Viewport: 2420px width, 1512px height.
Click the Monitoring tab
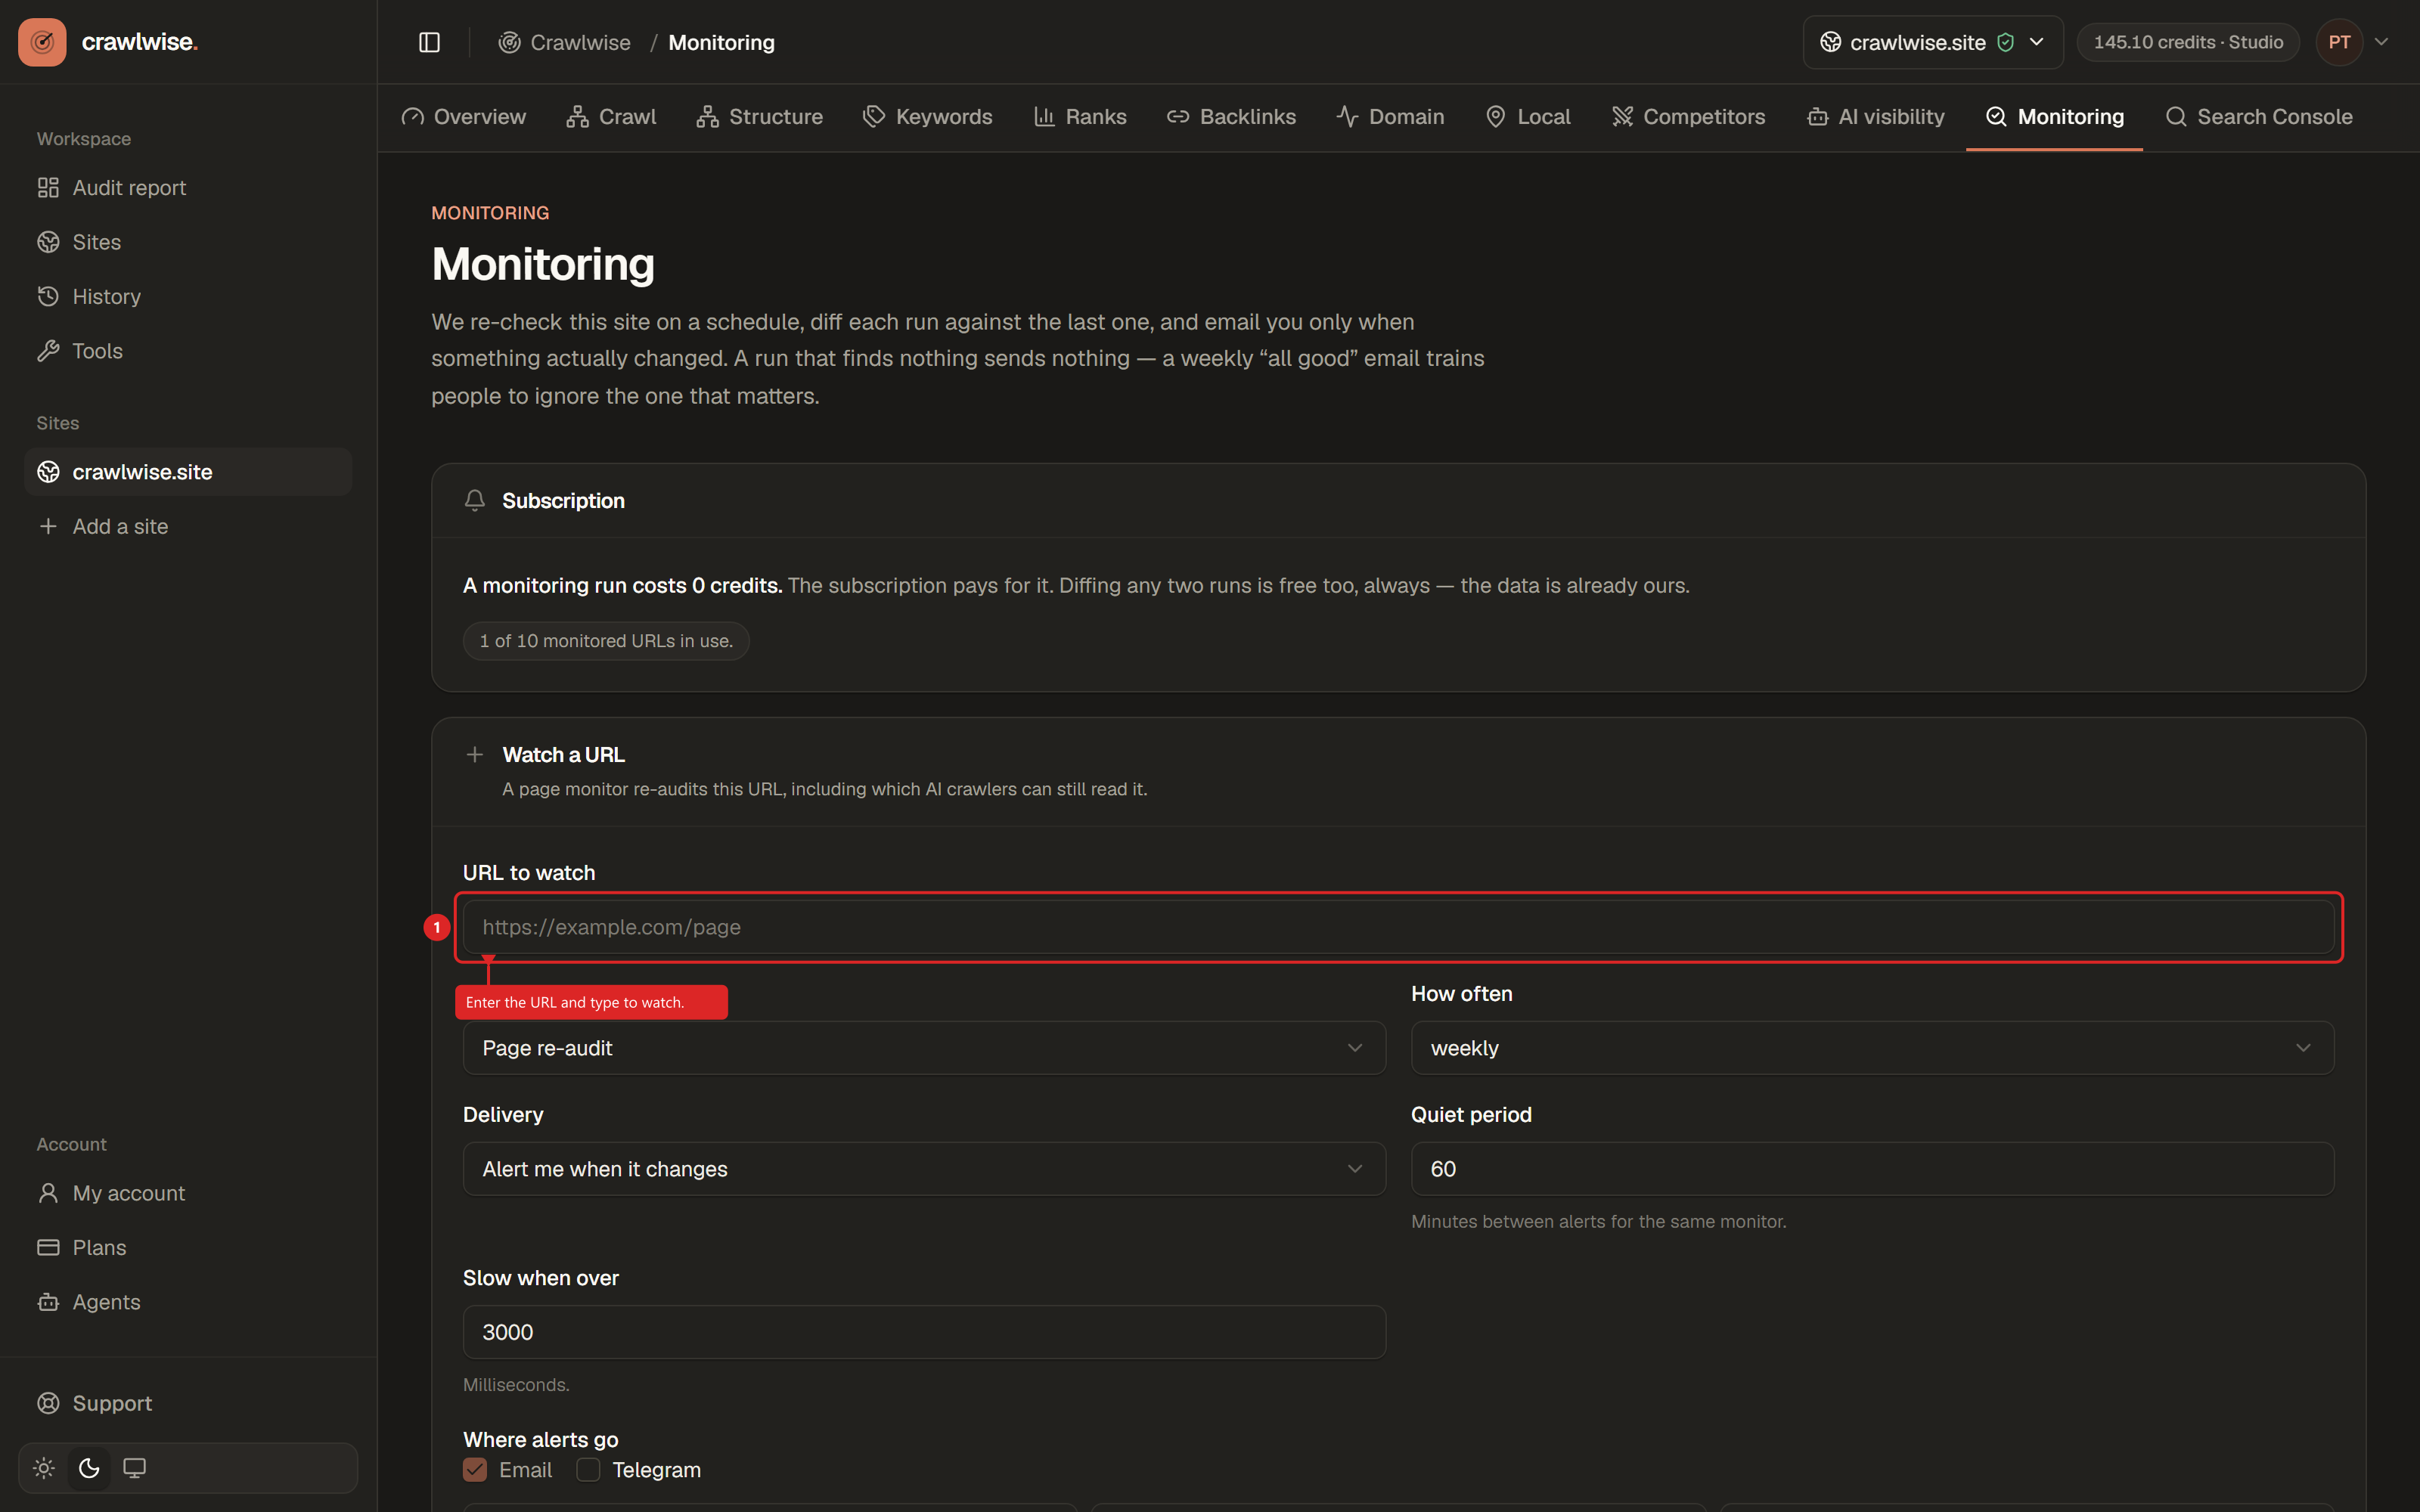pos(2054,117)
